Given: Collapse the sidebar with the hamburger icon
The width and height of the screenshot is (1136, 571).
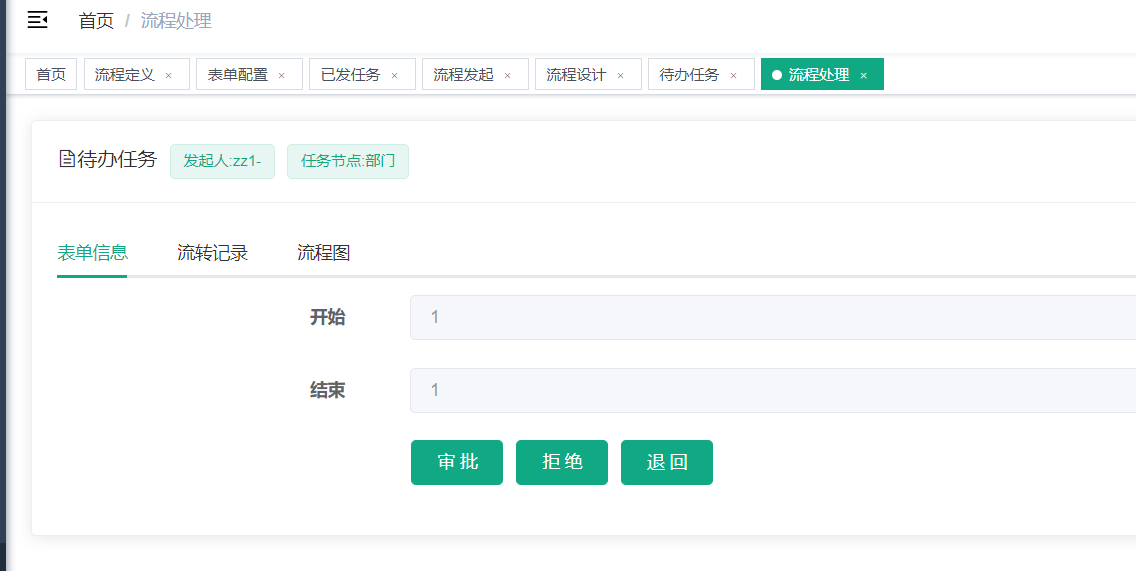Looking at the screenshot, I should click(38, 20).
